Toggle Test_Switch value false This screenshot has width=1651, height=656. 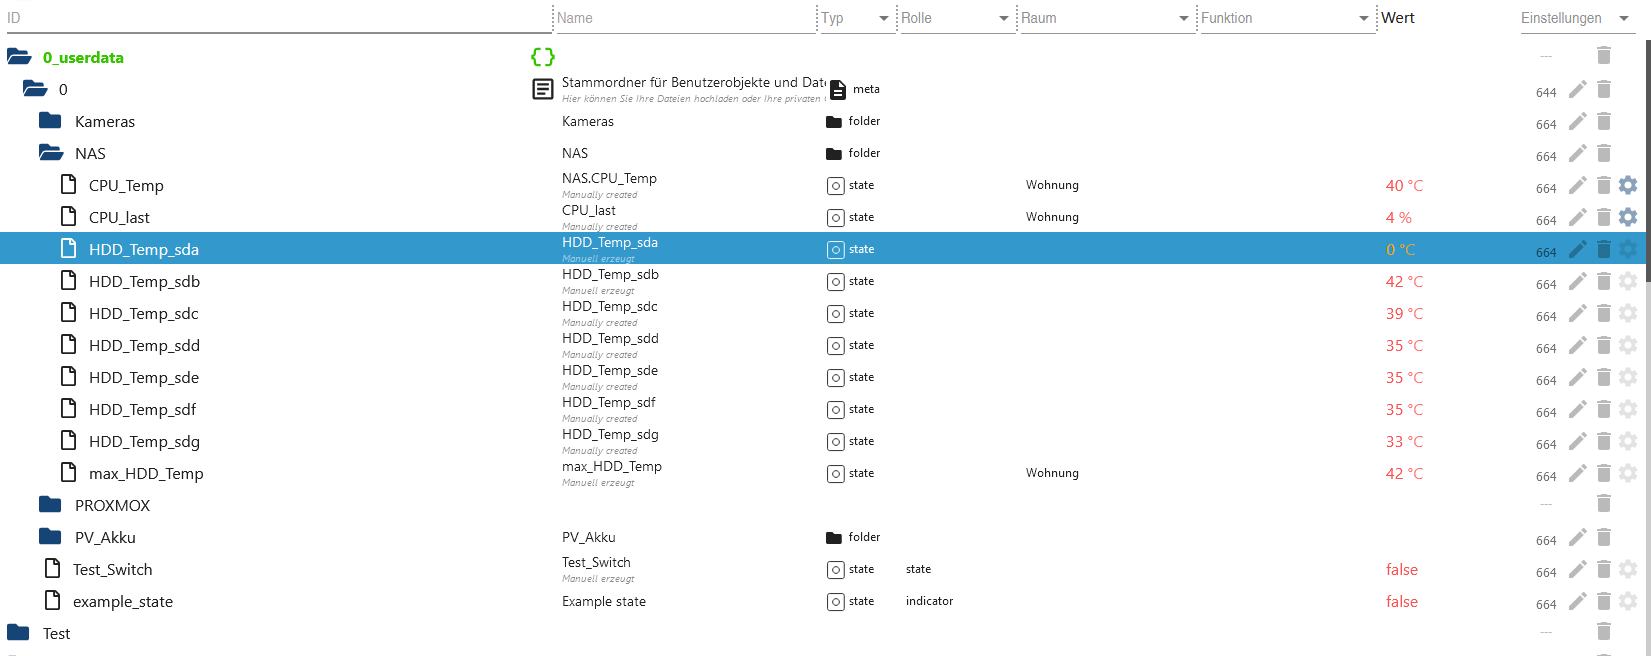1401,570
